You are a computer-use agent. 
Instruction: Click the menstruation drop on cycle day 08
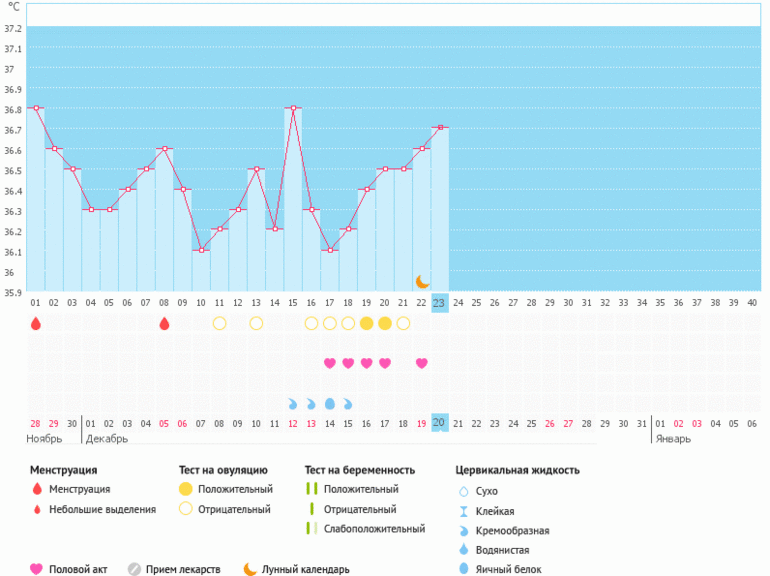[x=165, y=323]
